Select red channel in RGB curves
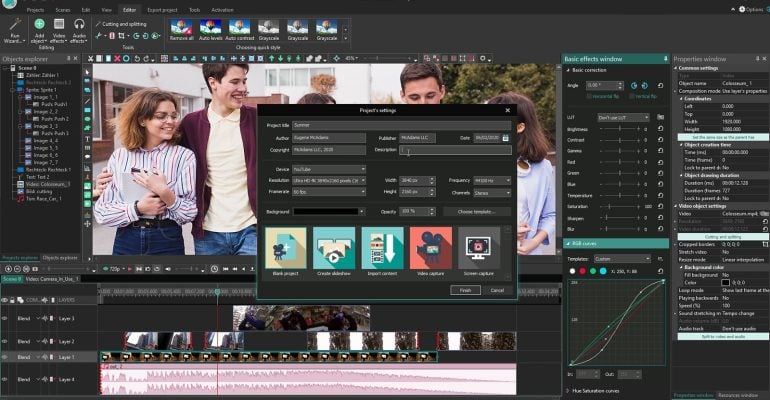Screen dimensions: 770x400 click(582, 271)
